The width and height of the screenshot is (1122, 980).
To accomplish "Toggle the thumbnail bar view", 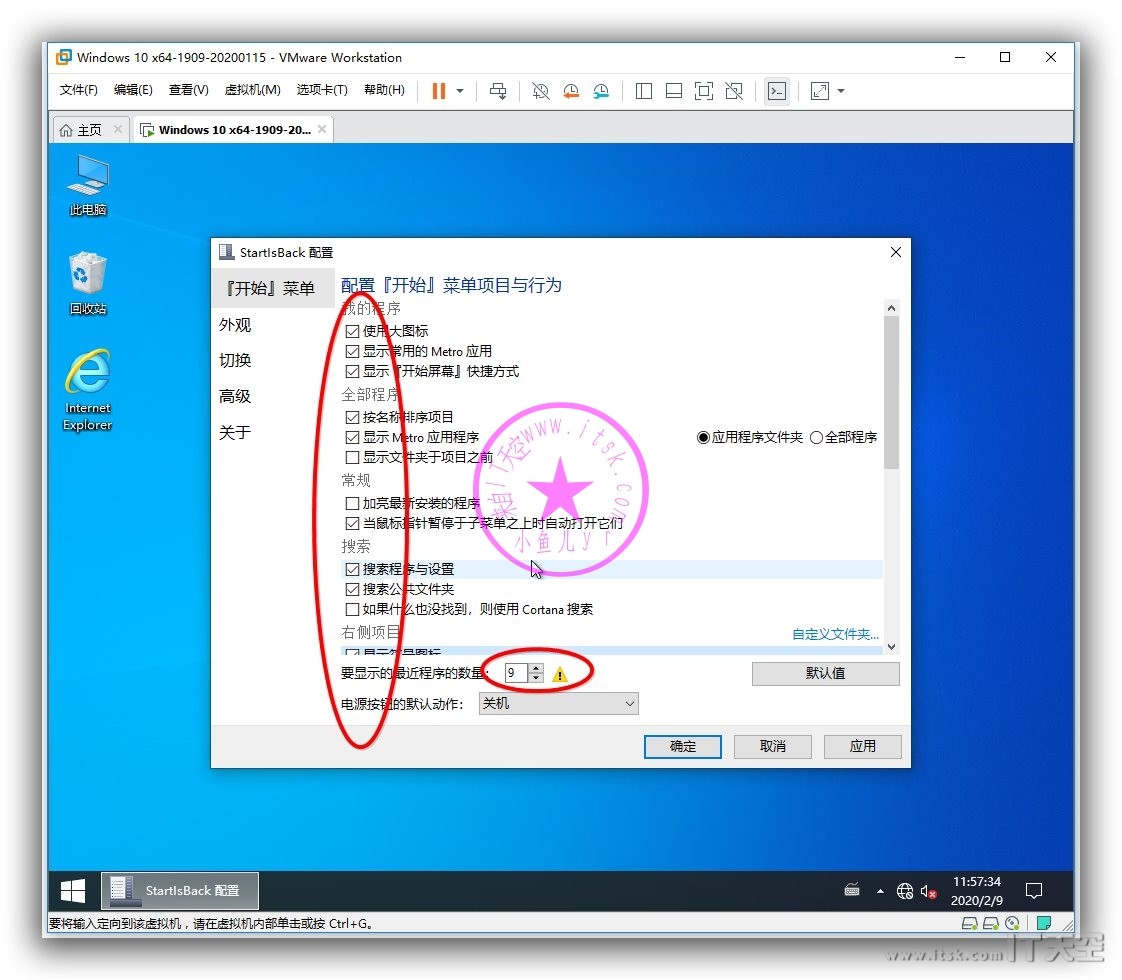I will [x=673, y=91].
